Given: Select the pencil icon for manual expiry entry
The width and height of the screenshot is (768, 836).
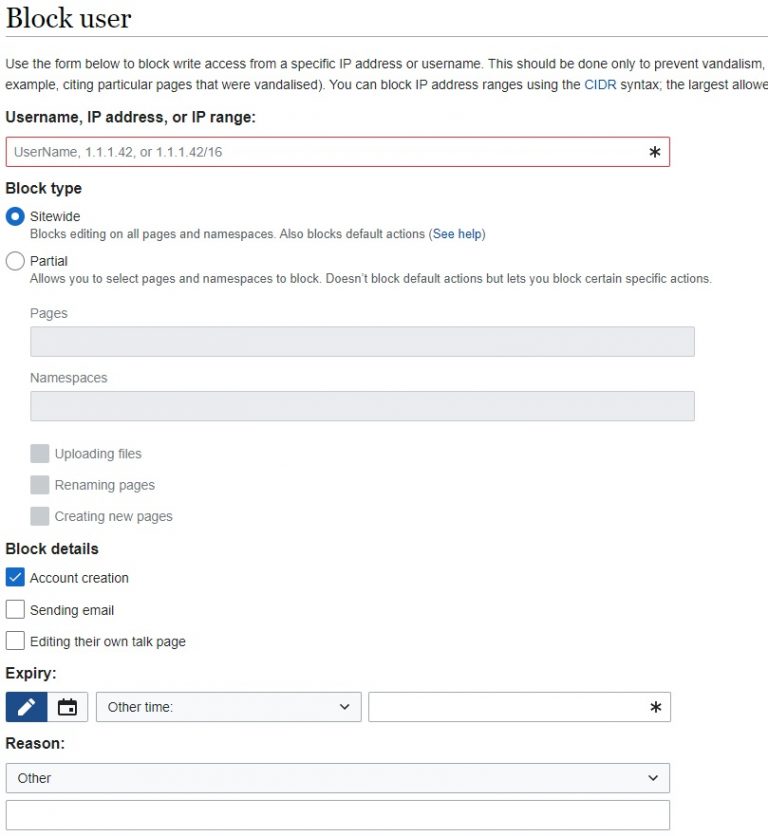Looking at the screenshot, I should point(25,707).
